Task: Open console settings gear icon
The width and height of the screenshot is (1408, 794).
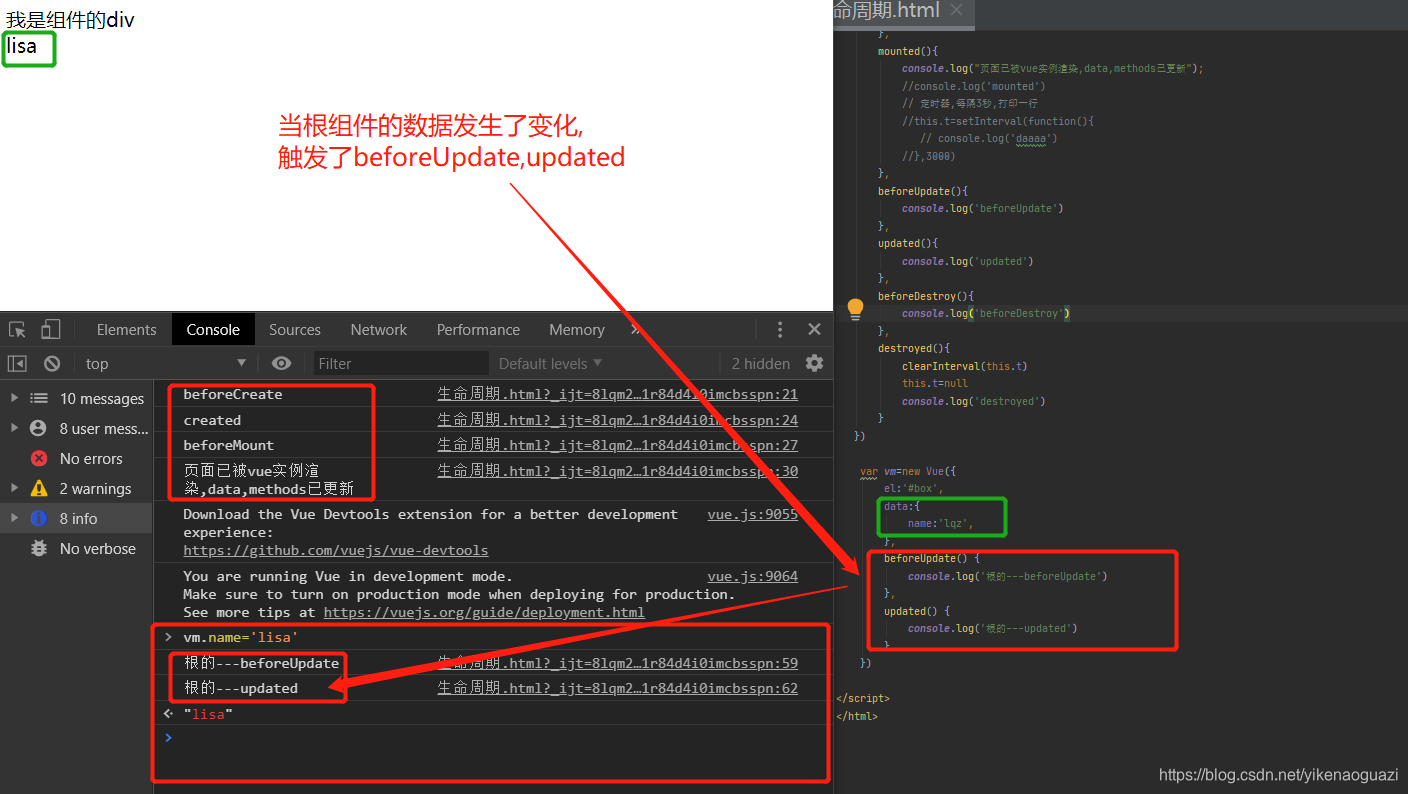Action: click(x=815, y=363)
